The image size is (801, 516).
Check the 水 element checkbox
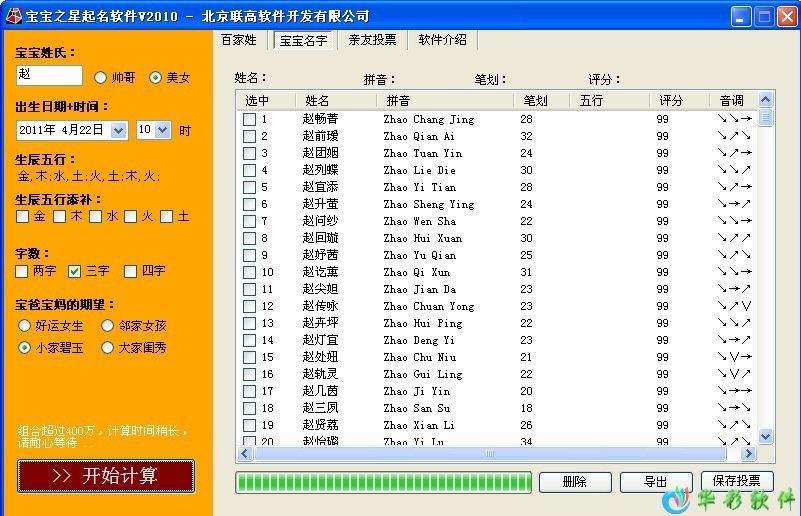[x=96, y=217]
